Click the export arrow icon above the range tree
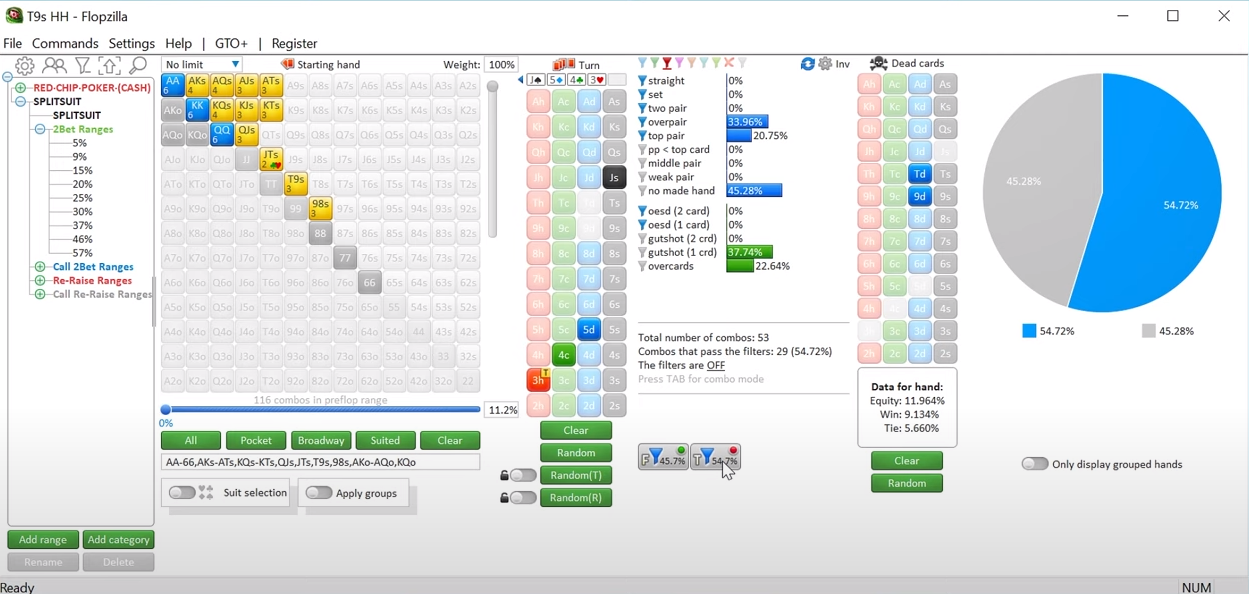 (x=110, y=66)
